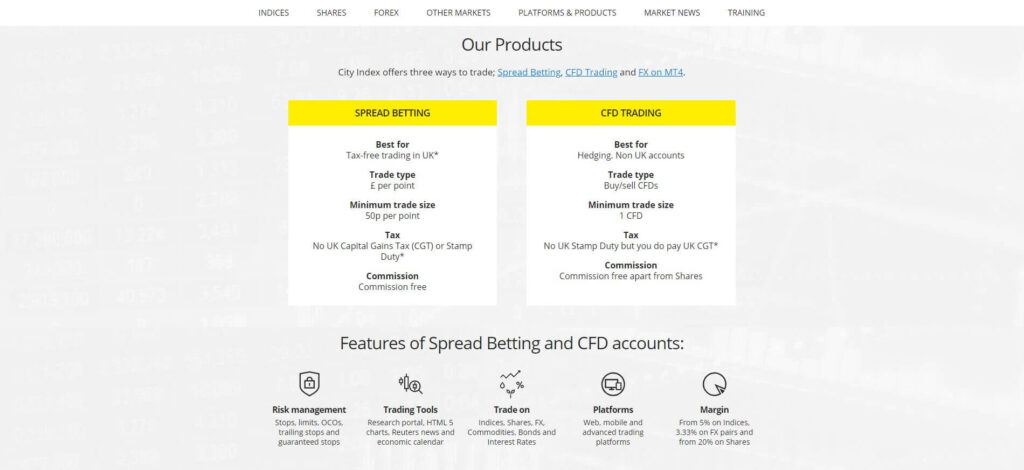
Task: Follow the FX on MT4 link
Action: [x=660, y=72]
